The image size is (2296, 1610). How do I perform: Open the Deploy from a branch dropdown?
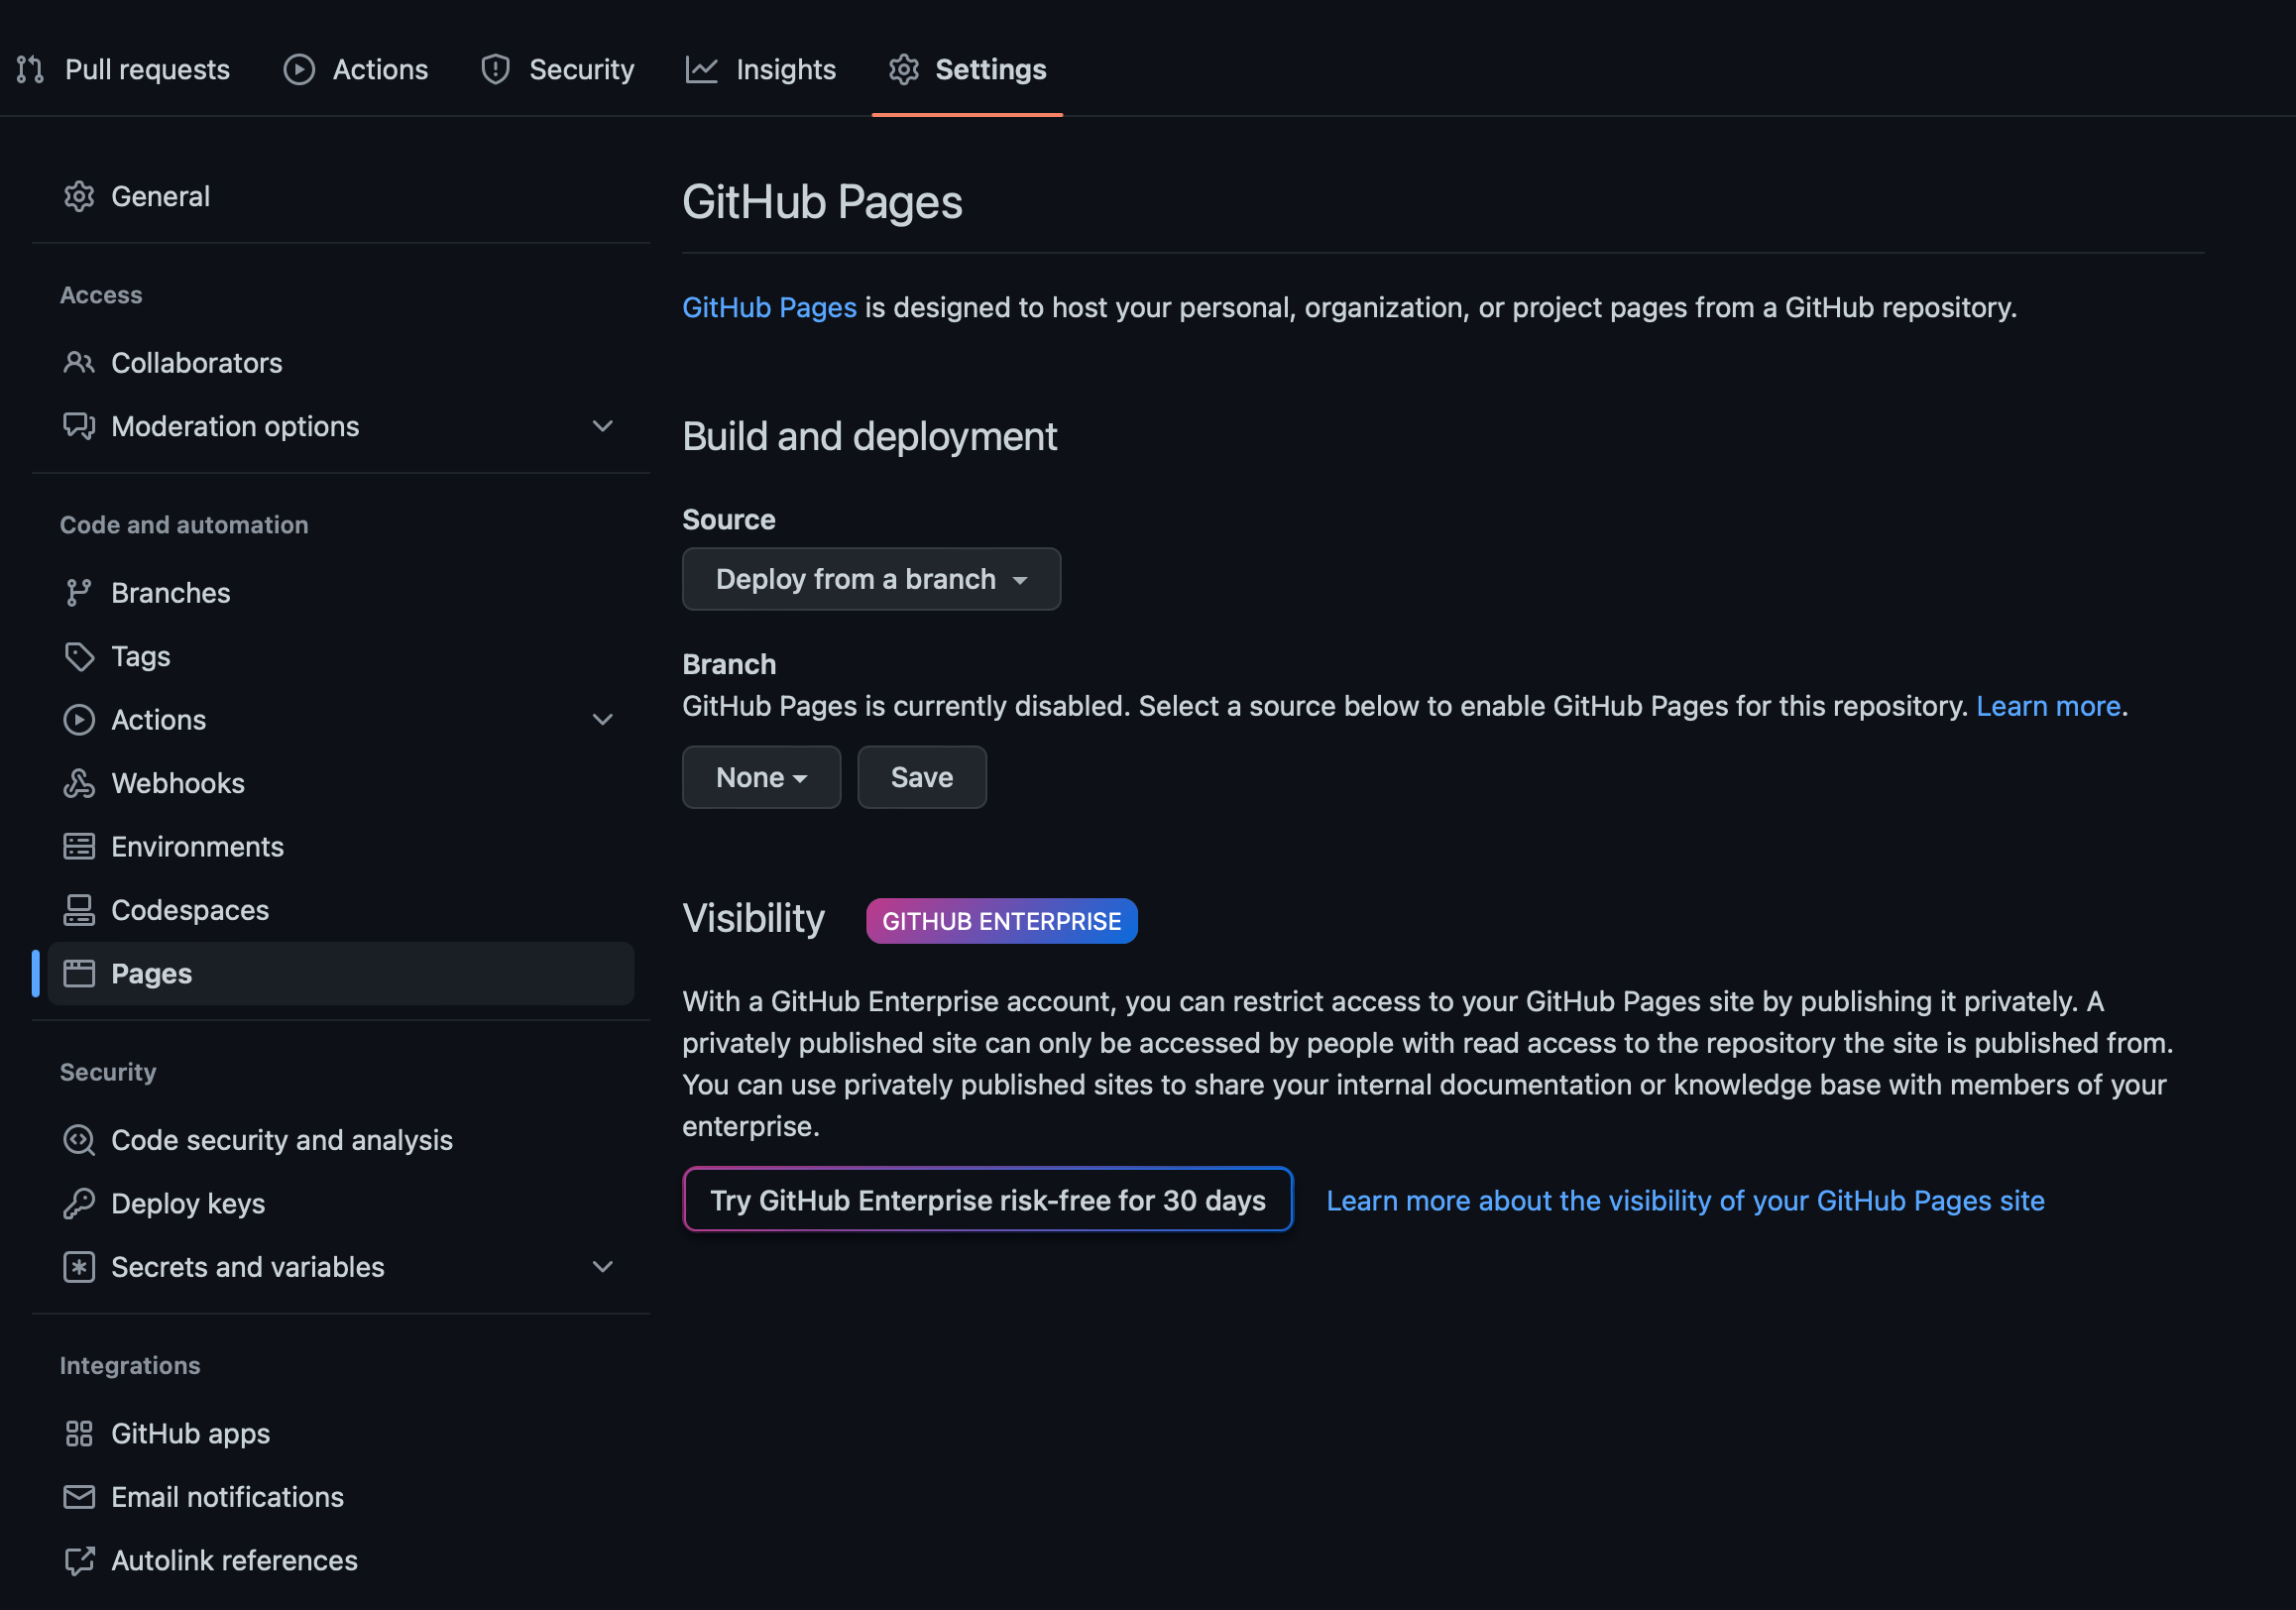click(871, 579)
